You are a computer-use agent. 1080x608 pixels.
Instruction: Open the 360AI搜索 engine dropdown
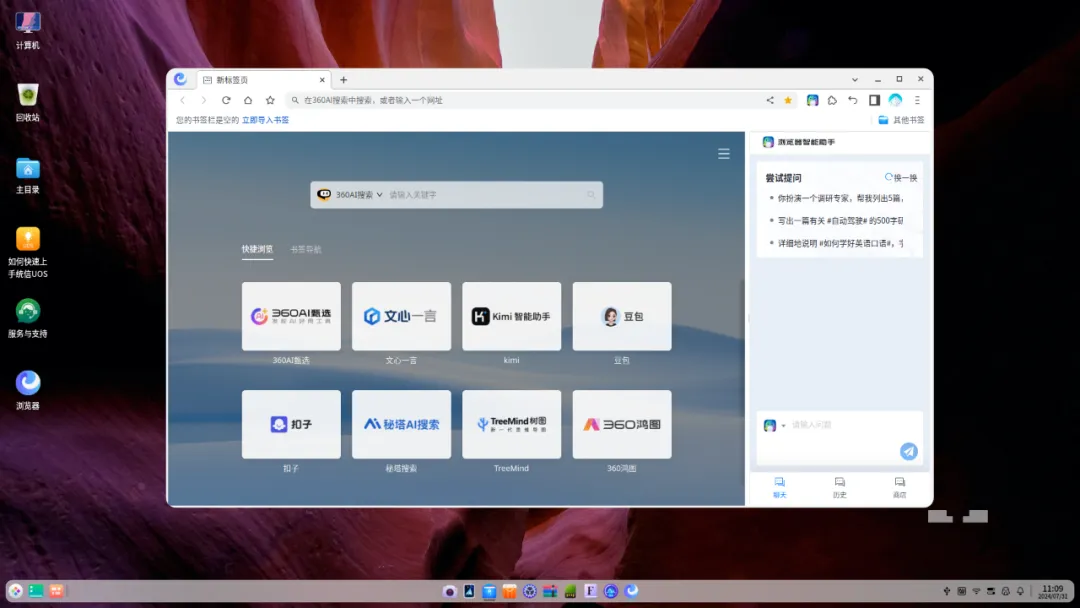pyautogui.click(x=350, y=195)
